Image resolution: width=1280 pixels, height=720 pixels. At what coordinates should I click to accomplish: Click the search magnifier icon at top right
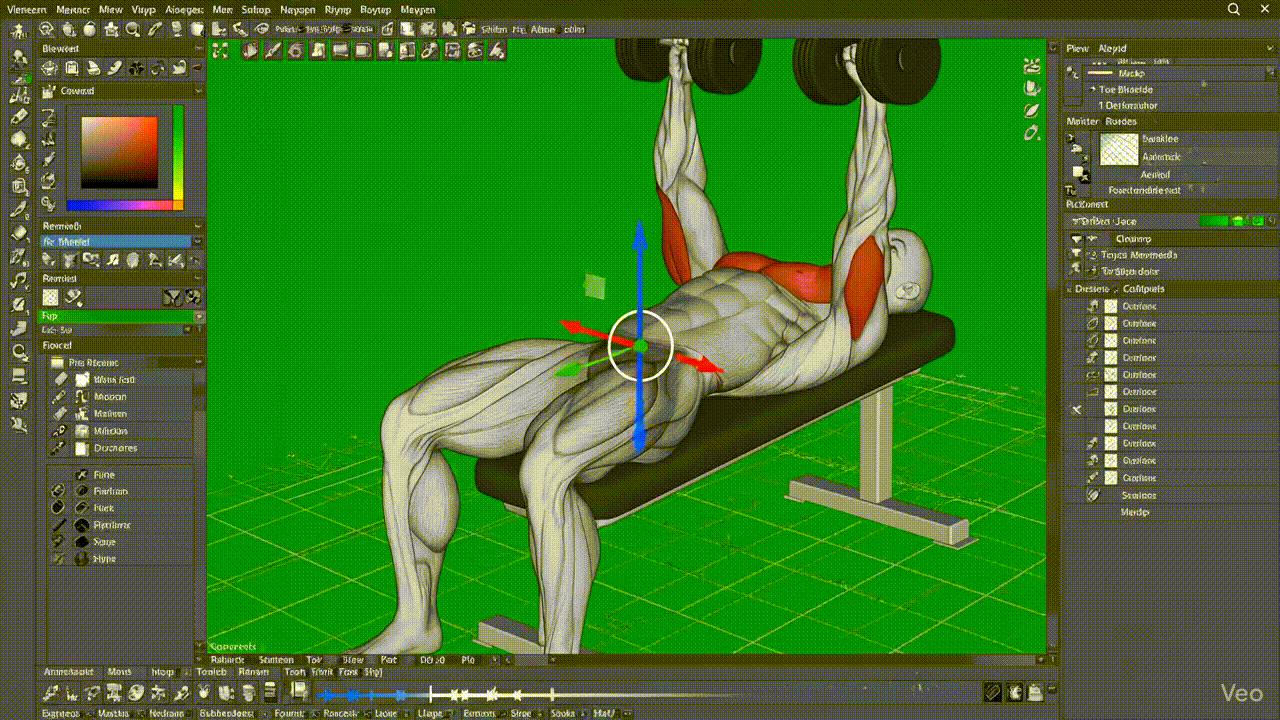click(x=1233, y=9)
